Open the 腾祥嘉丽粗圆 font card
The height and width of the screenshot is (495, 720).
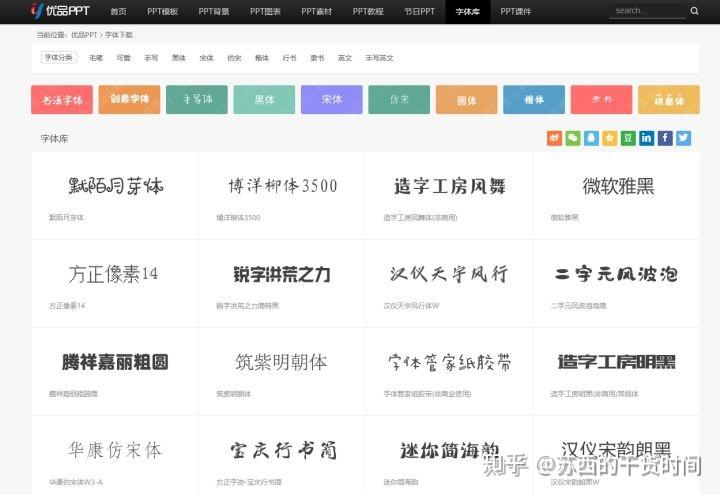click(115, 372)
